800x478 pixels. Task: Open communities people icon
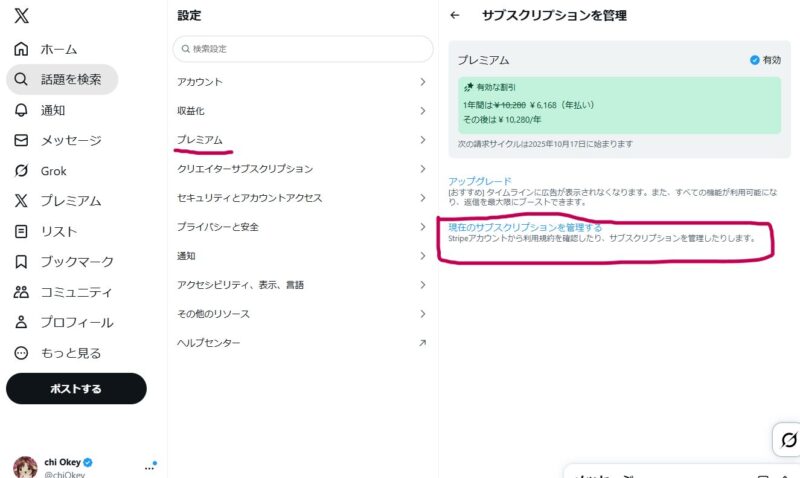coord(22,292)
